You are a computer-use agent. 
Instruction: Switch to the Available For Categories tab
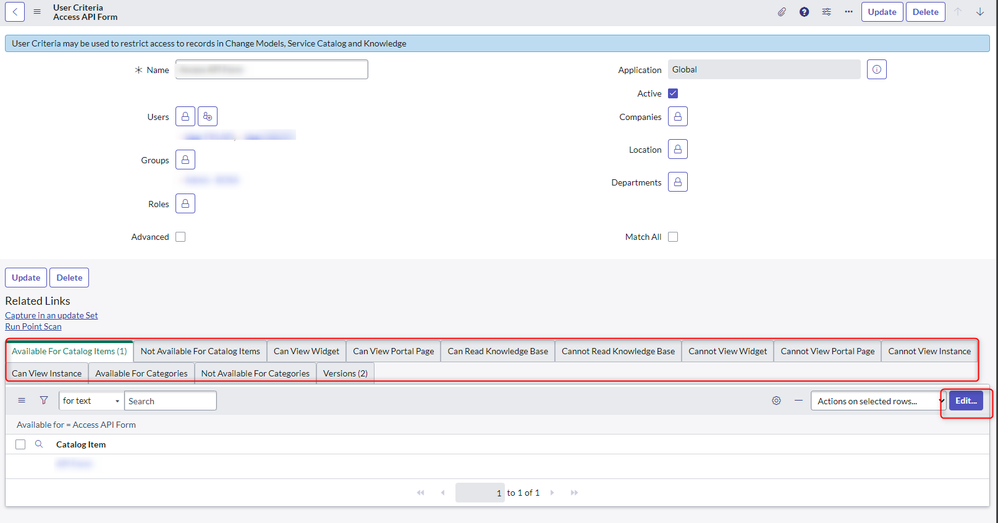coord(141,373)
